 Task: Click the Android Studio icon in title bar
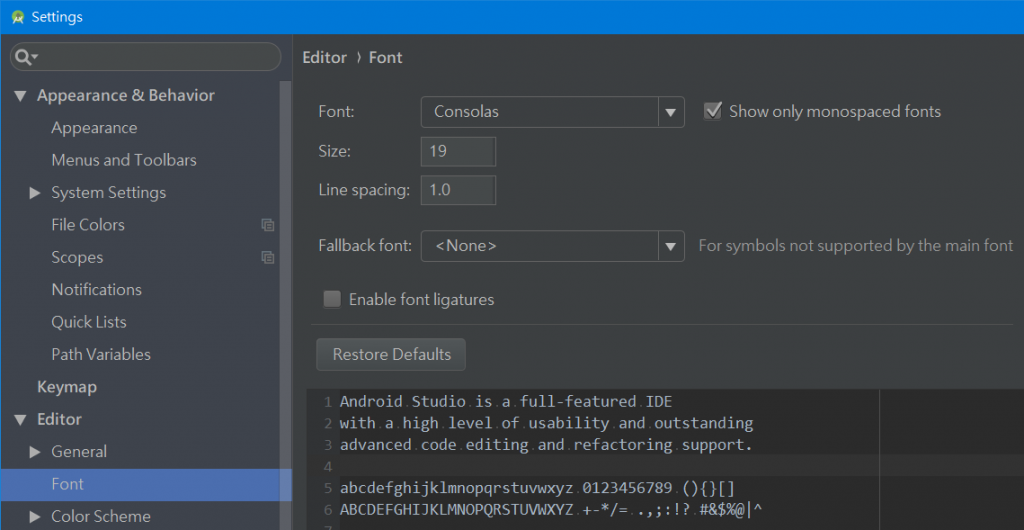click(18, 17)
